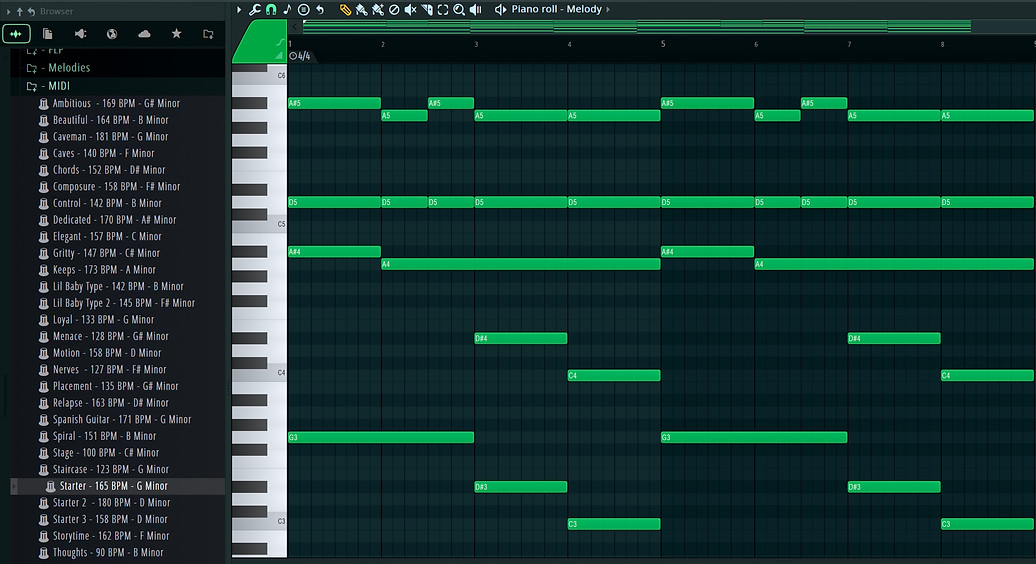Select Beautiful - 164 BPM - B Minor
The height and width of the screenshot is (564, 1036).
tap(110, 120)
